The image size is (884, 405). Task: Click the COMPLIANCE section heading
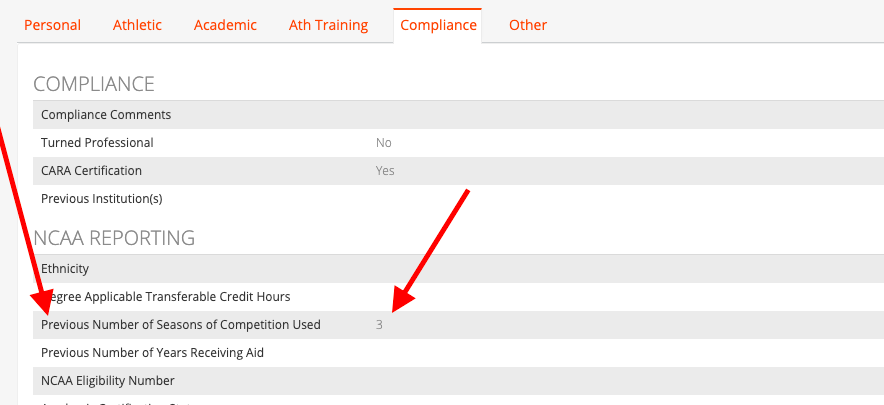coord(94,84)
